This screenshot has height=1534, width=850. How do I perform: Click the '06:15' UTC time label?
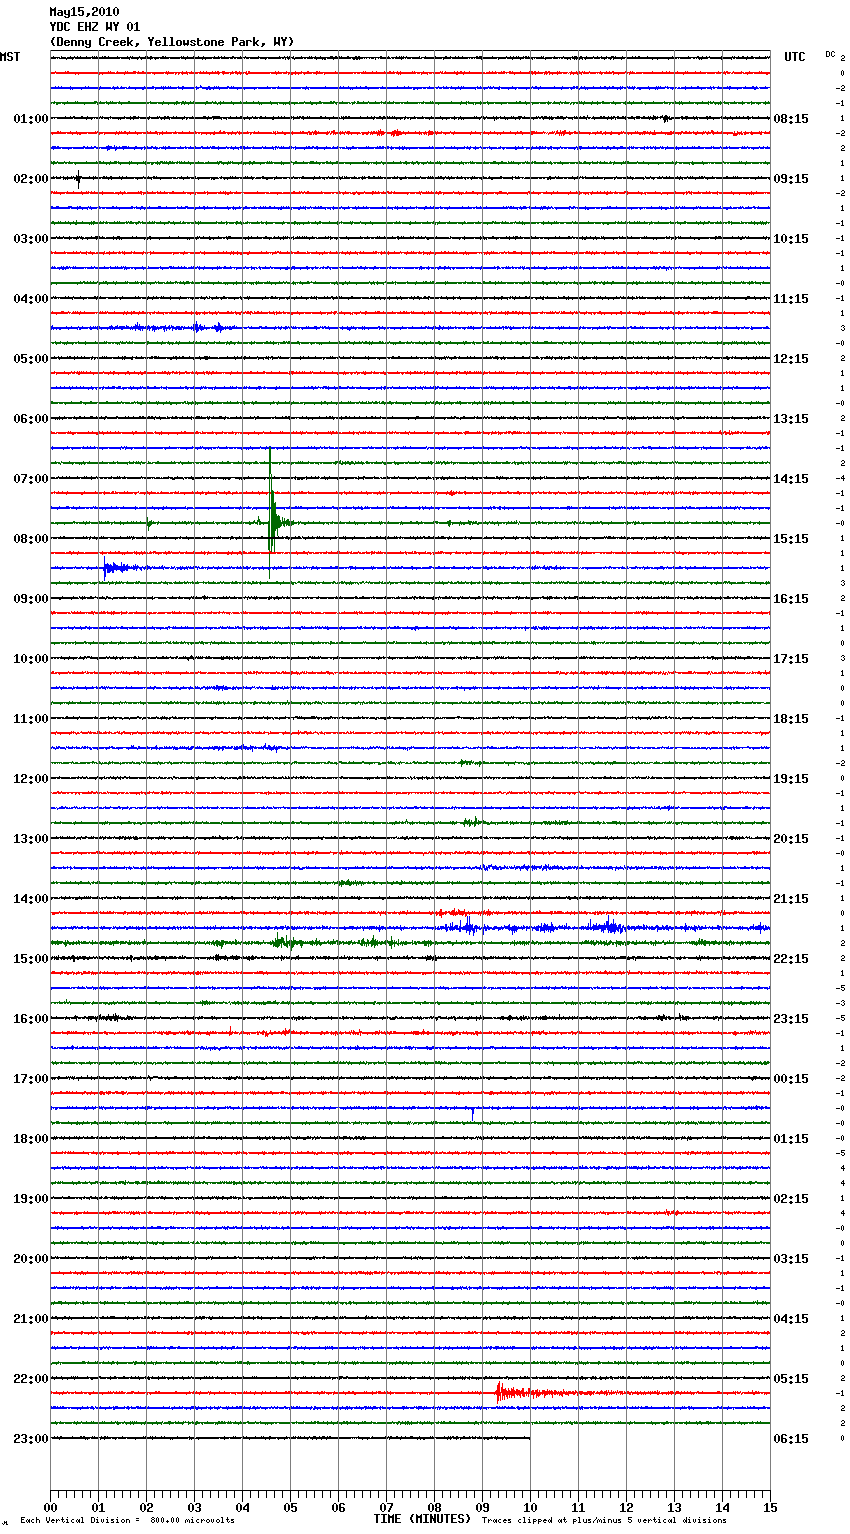791,1439
